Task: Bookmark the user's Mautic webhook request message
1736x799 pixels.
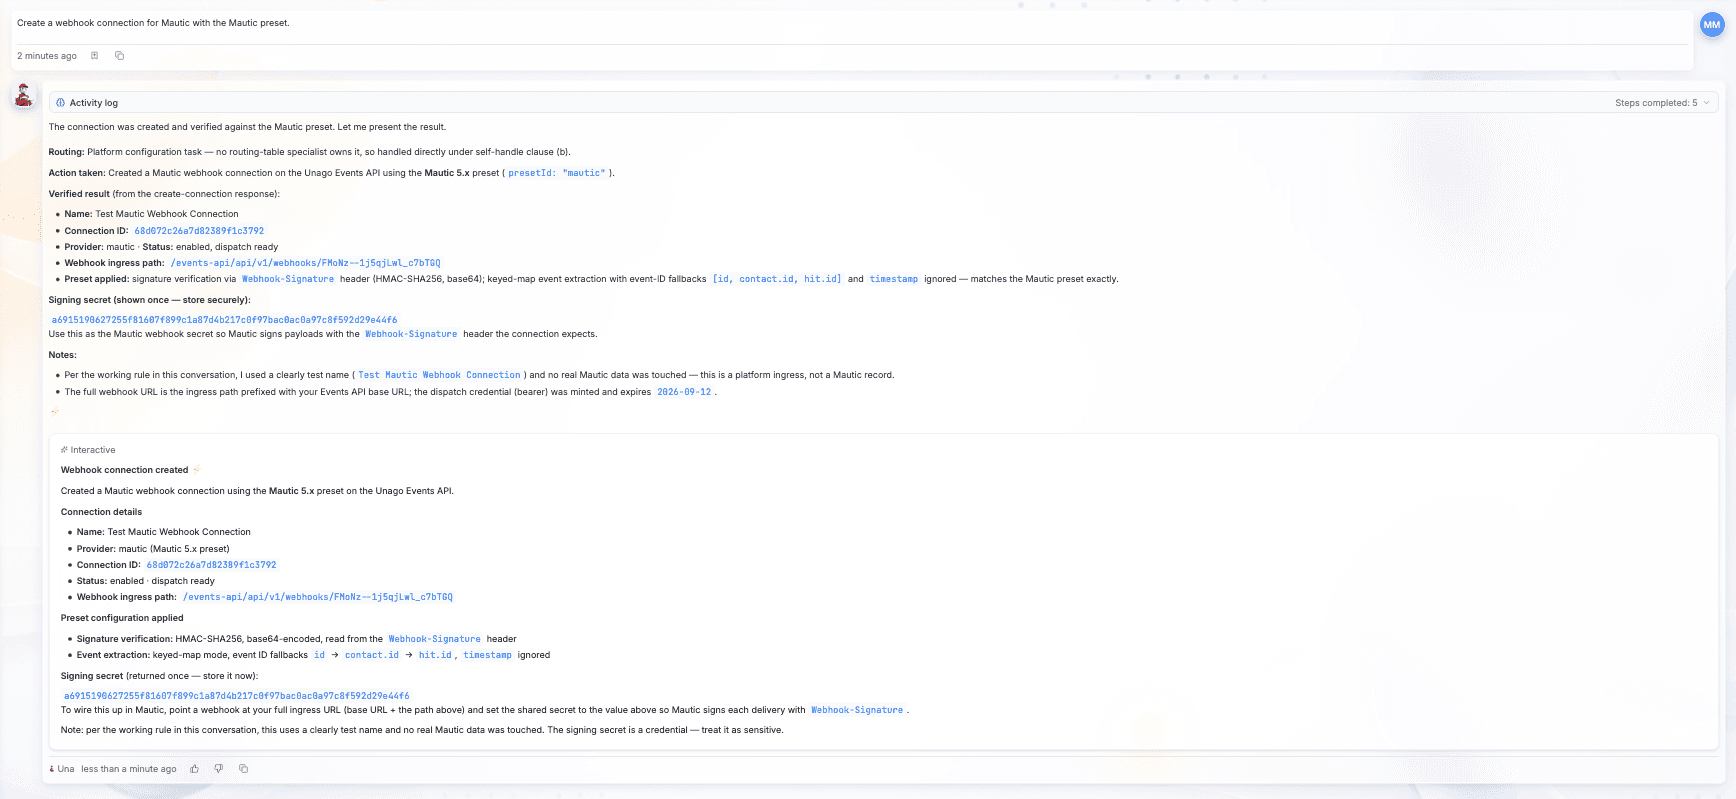Action: pyautogui.click(x=95, y=56)
